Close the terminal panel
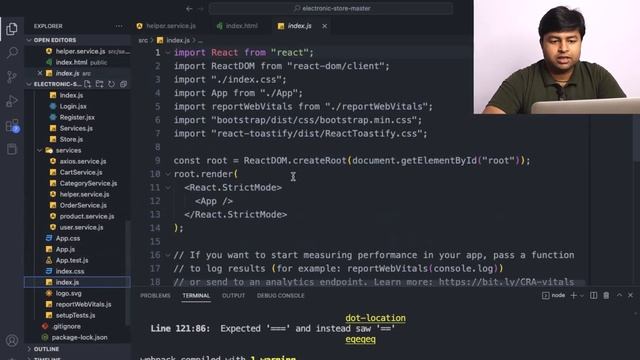 [x=631, y=295]
